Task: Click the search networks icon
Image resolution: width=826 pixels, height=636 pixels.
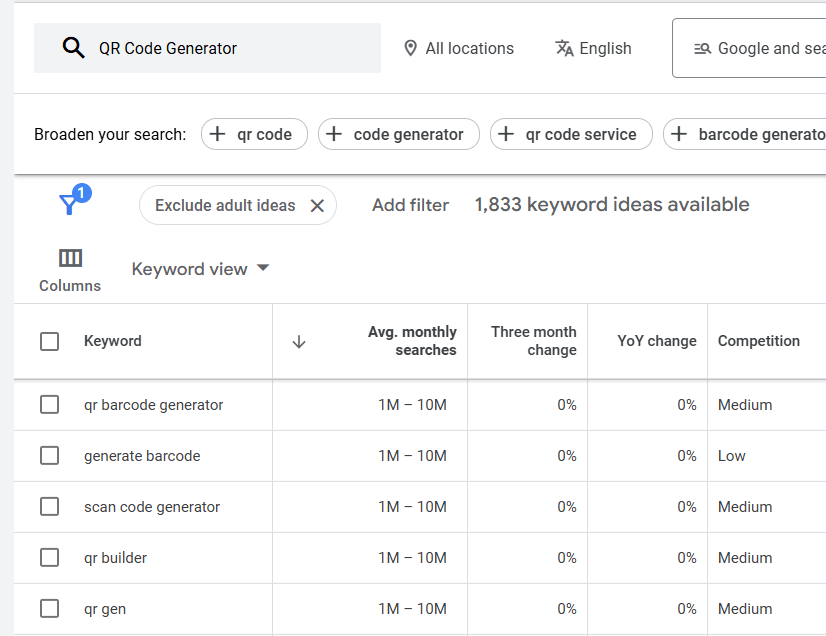Action: tap(703, 48)
